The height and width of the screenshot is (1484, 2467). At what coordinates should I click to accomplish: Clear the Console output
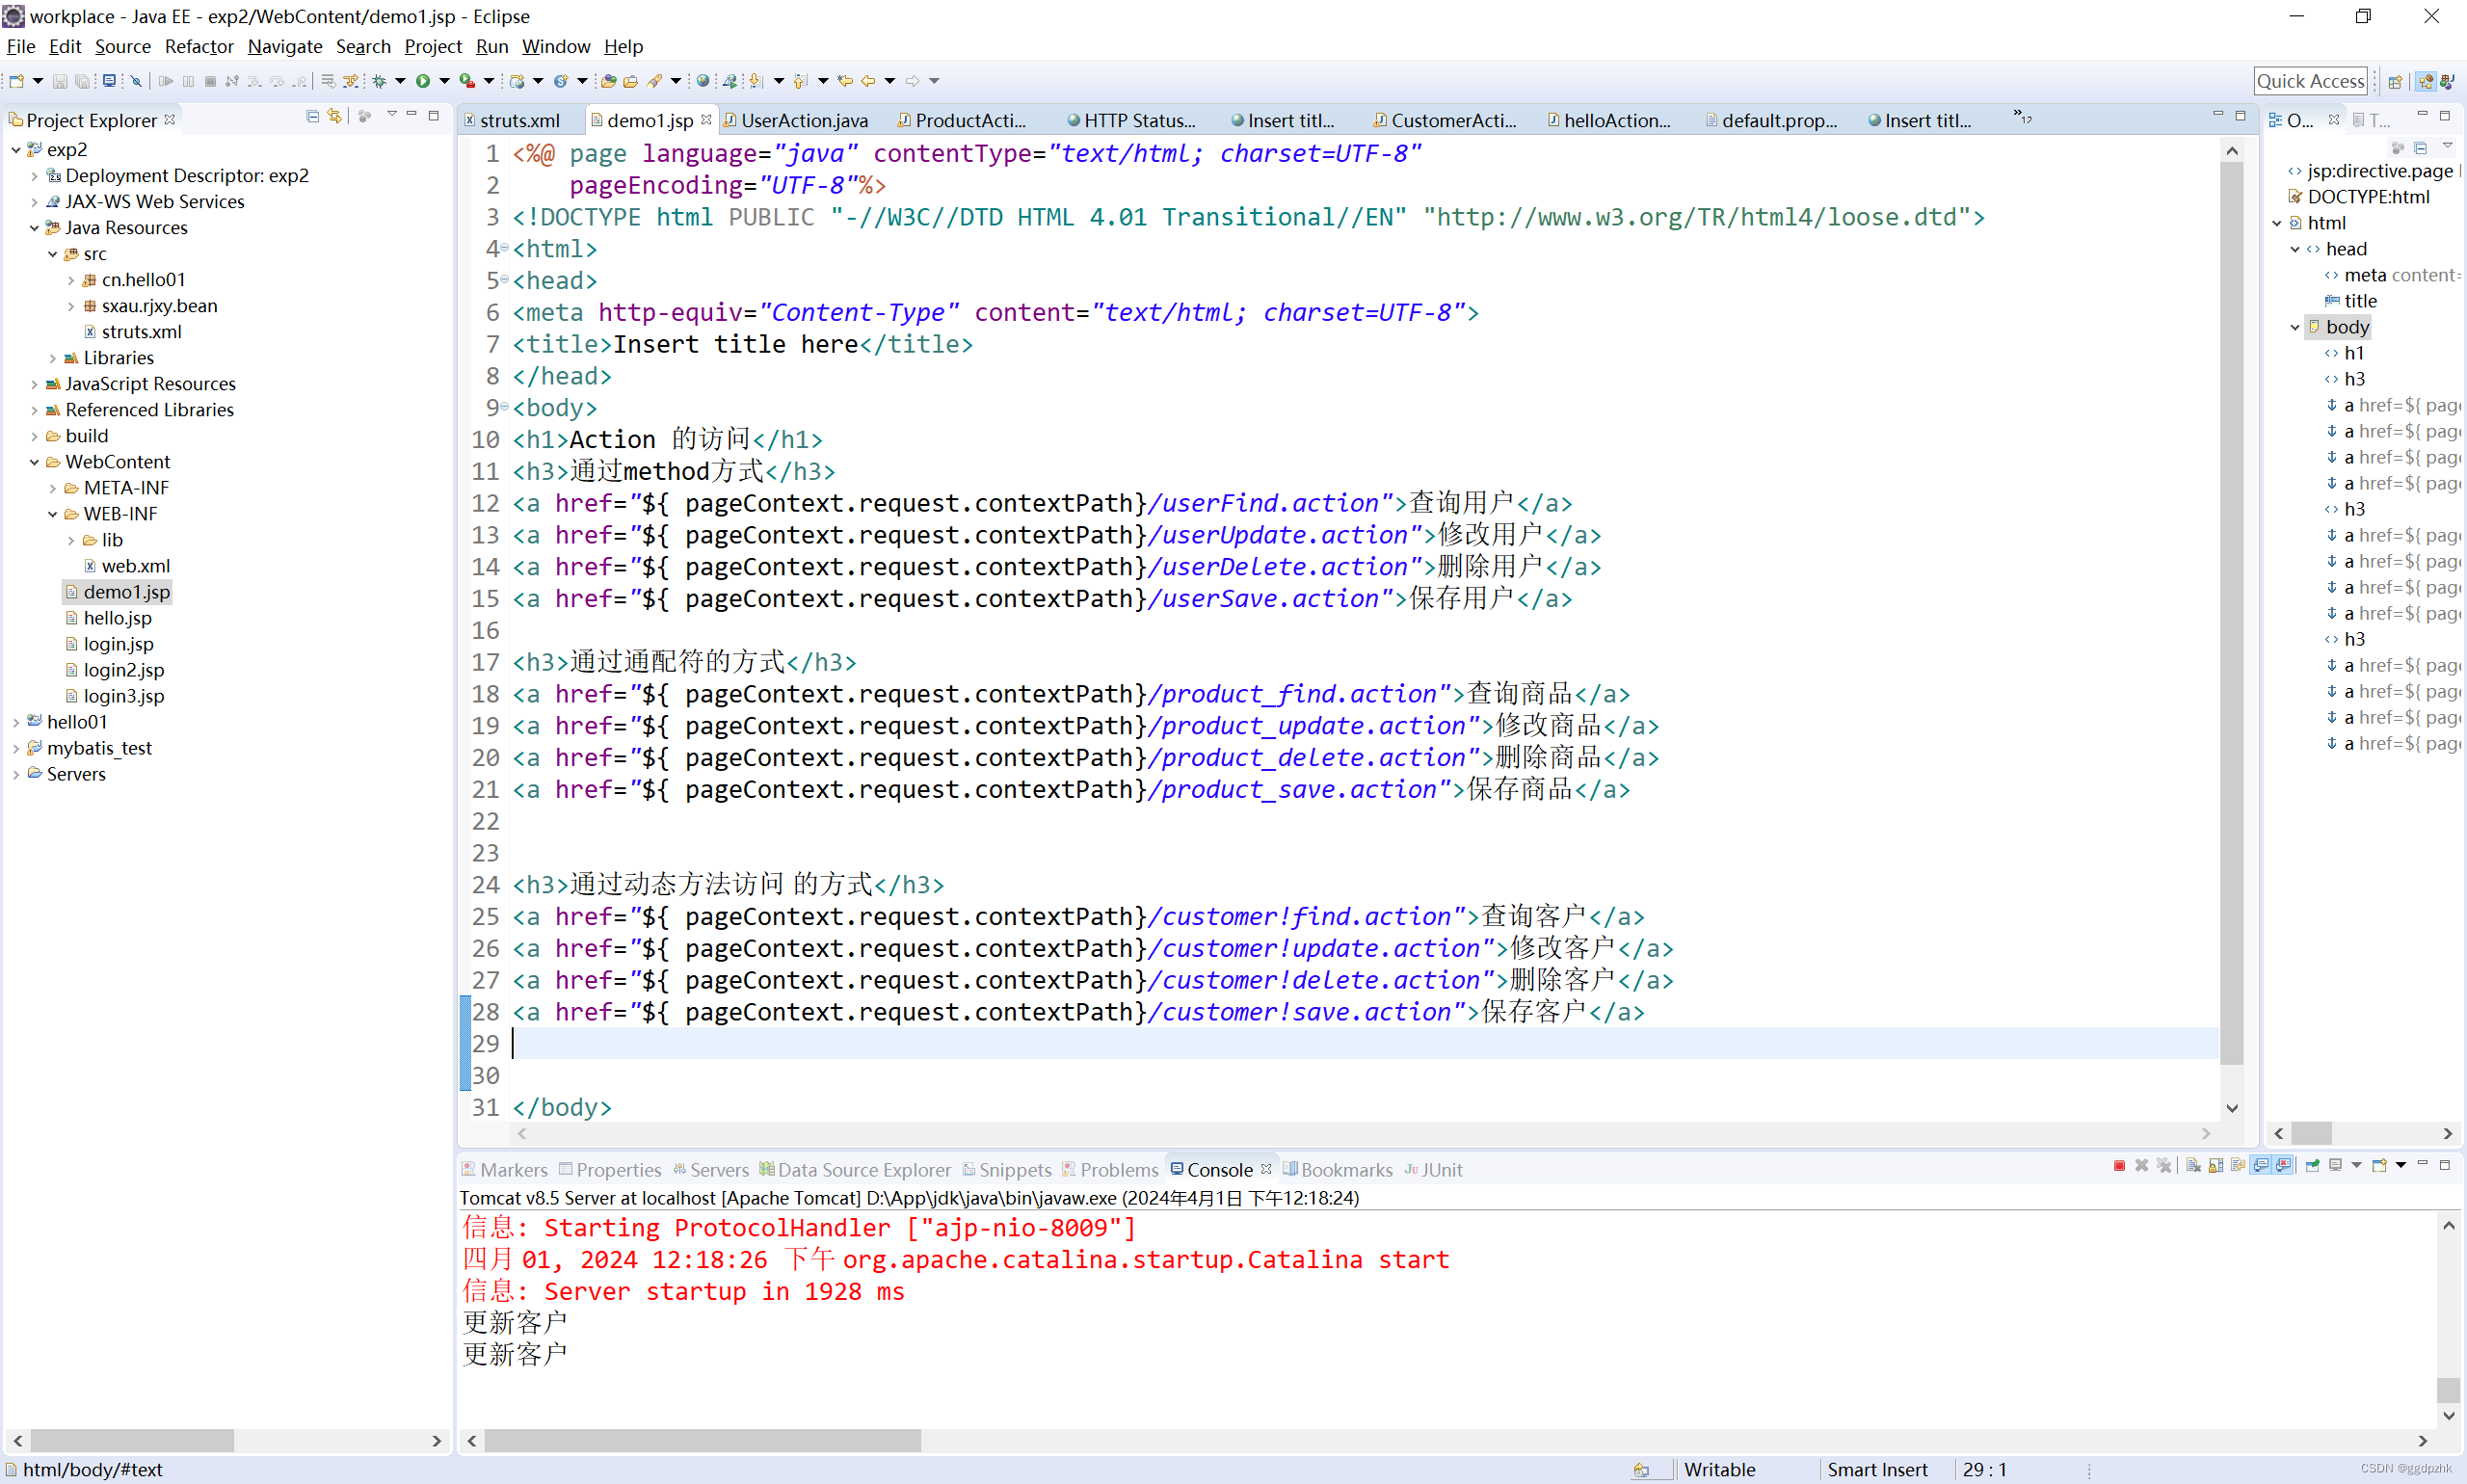pyautogui.click(x=2191, y=1166)
